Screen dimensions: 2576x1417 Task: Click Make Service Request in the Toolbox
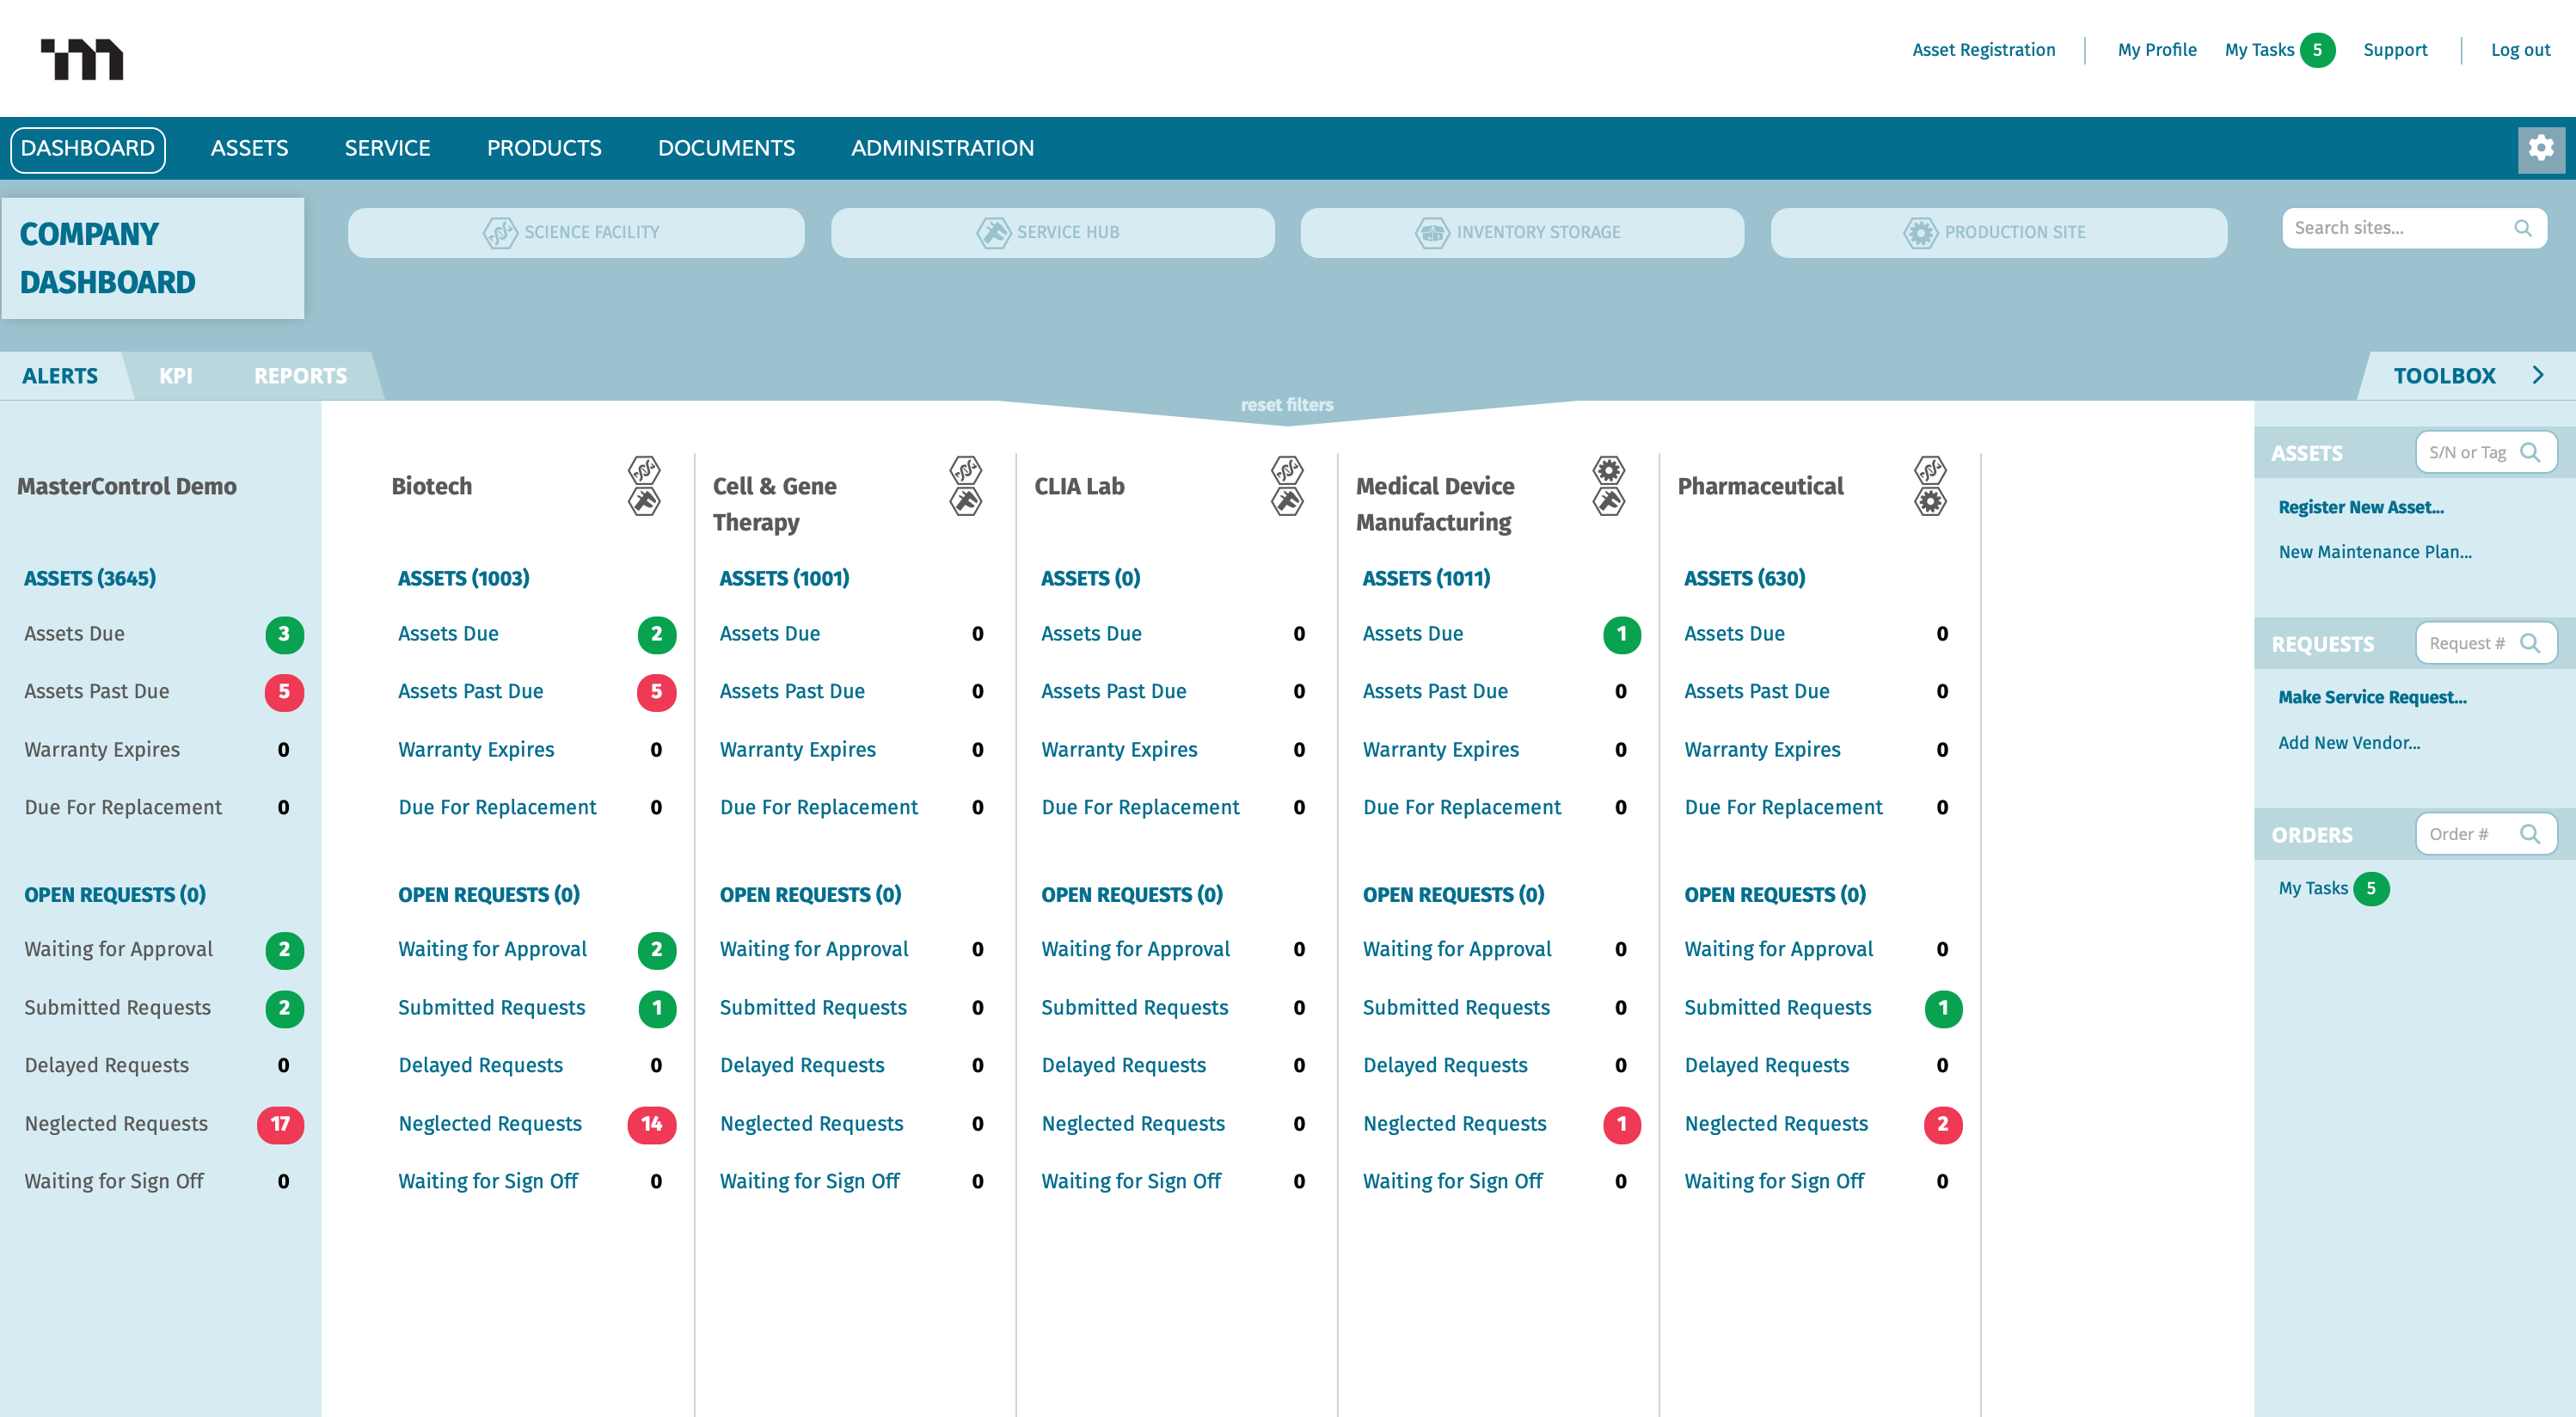tap(2372, 697)
